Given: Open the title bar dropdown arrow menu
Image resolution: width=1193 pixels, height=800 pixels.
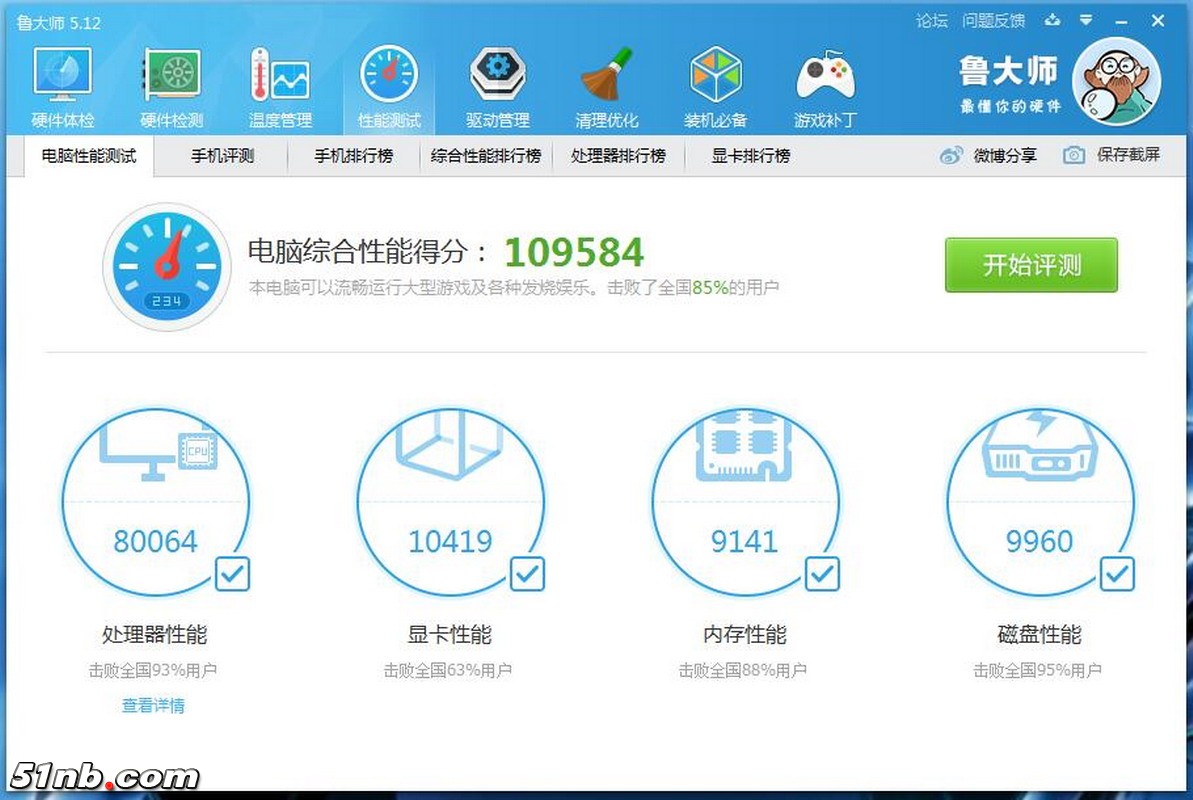Looking at the screenshot, I should tap(1085, 20).
